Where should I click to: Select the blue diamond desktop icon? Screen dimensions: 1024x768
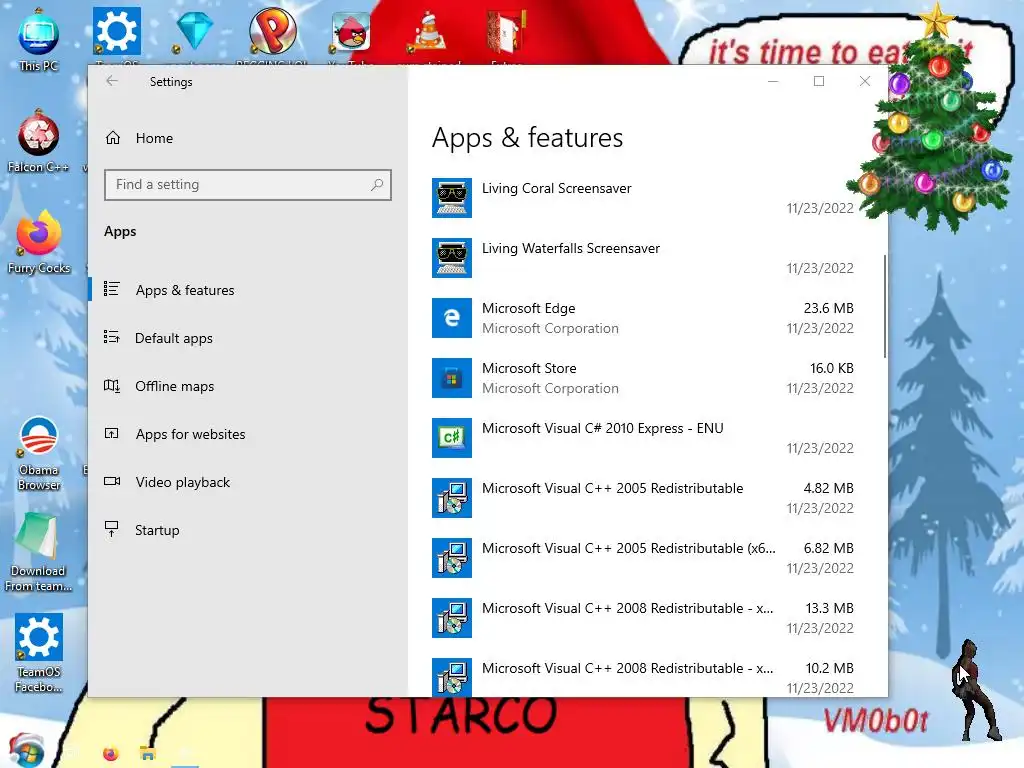[x=194, y=31]
